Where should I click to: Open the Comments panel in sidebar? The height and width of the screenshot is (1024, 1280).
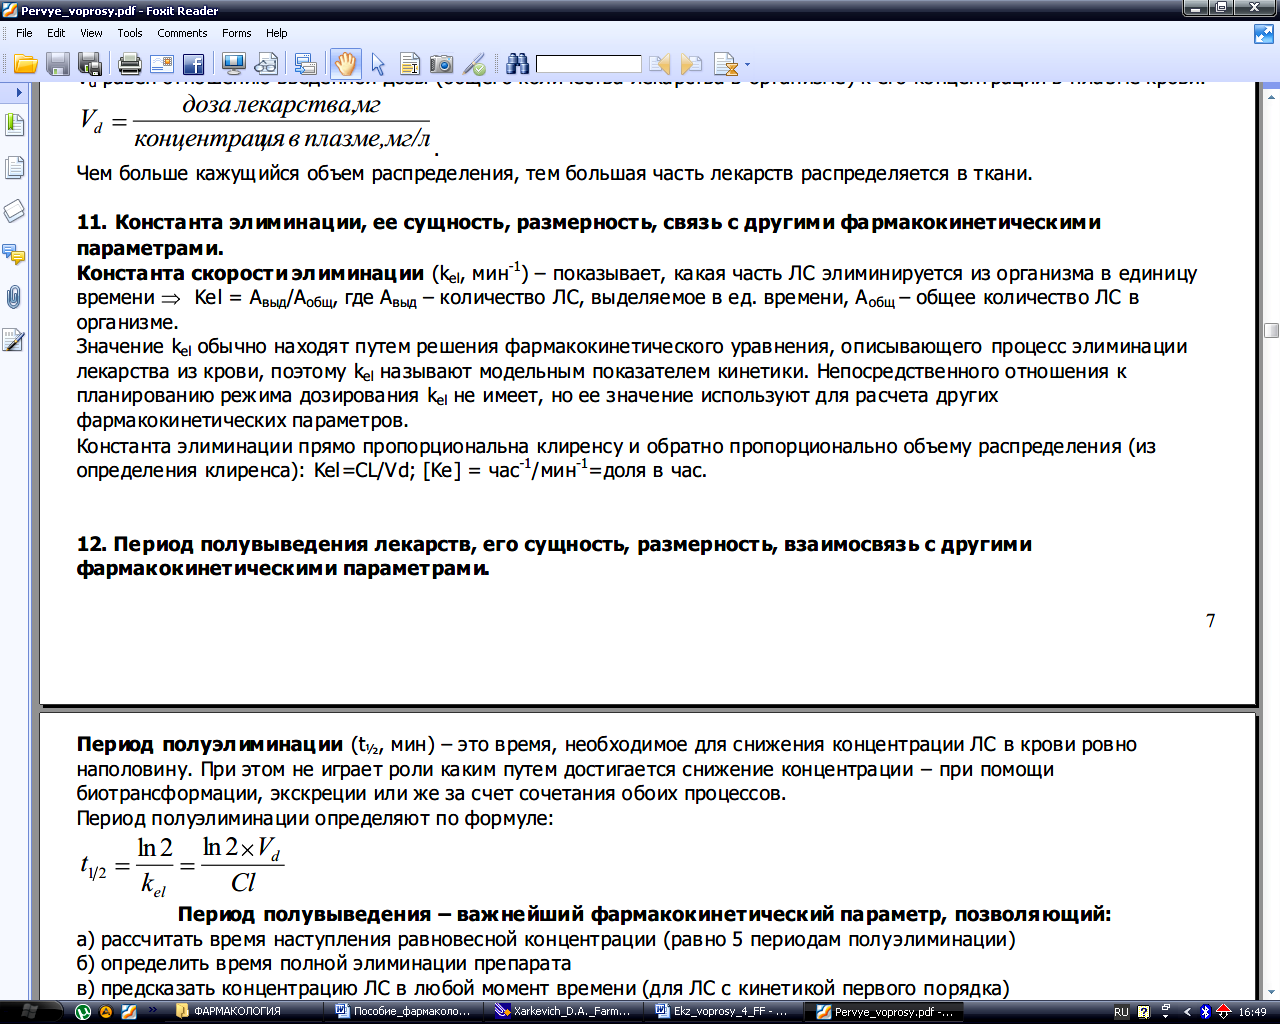(14, 254)
